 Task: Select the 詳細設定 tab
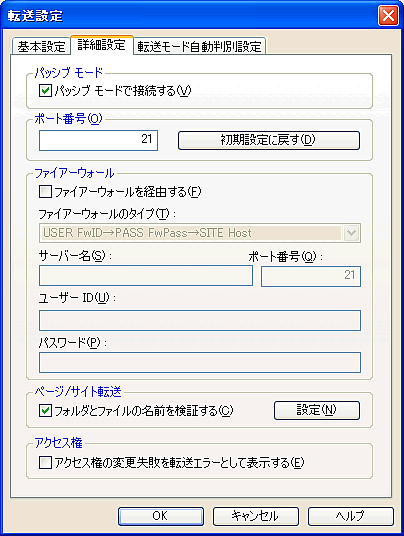[102, 45]
